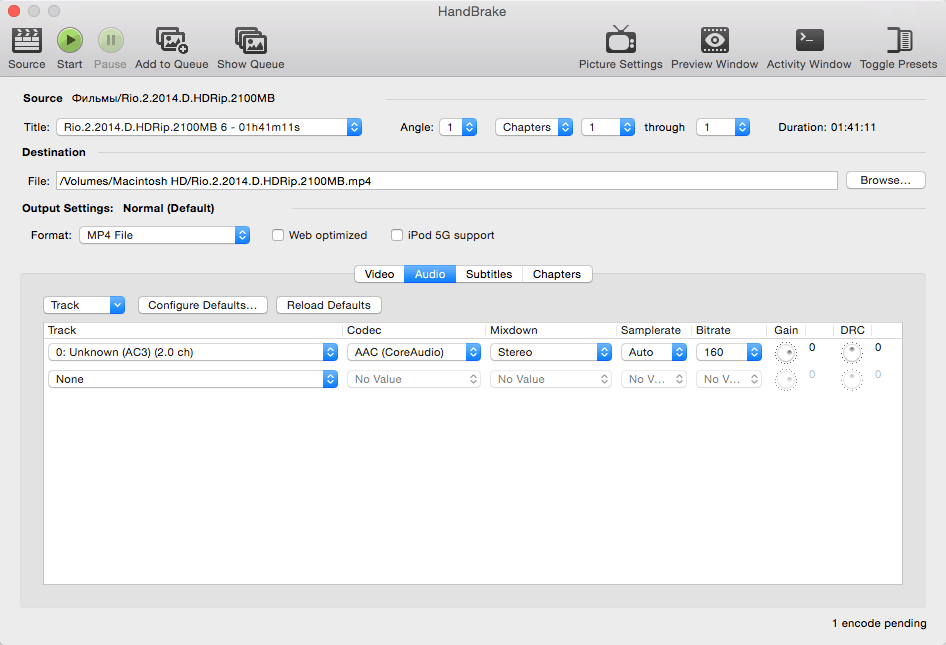This screenshot has height=645, width=946.
Task: Click the 'Duration: 01:41:11' text
Action: point(827,127)
